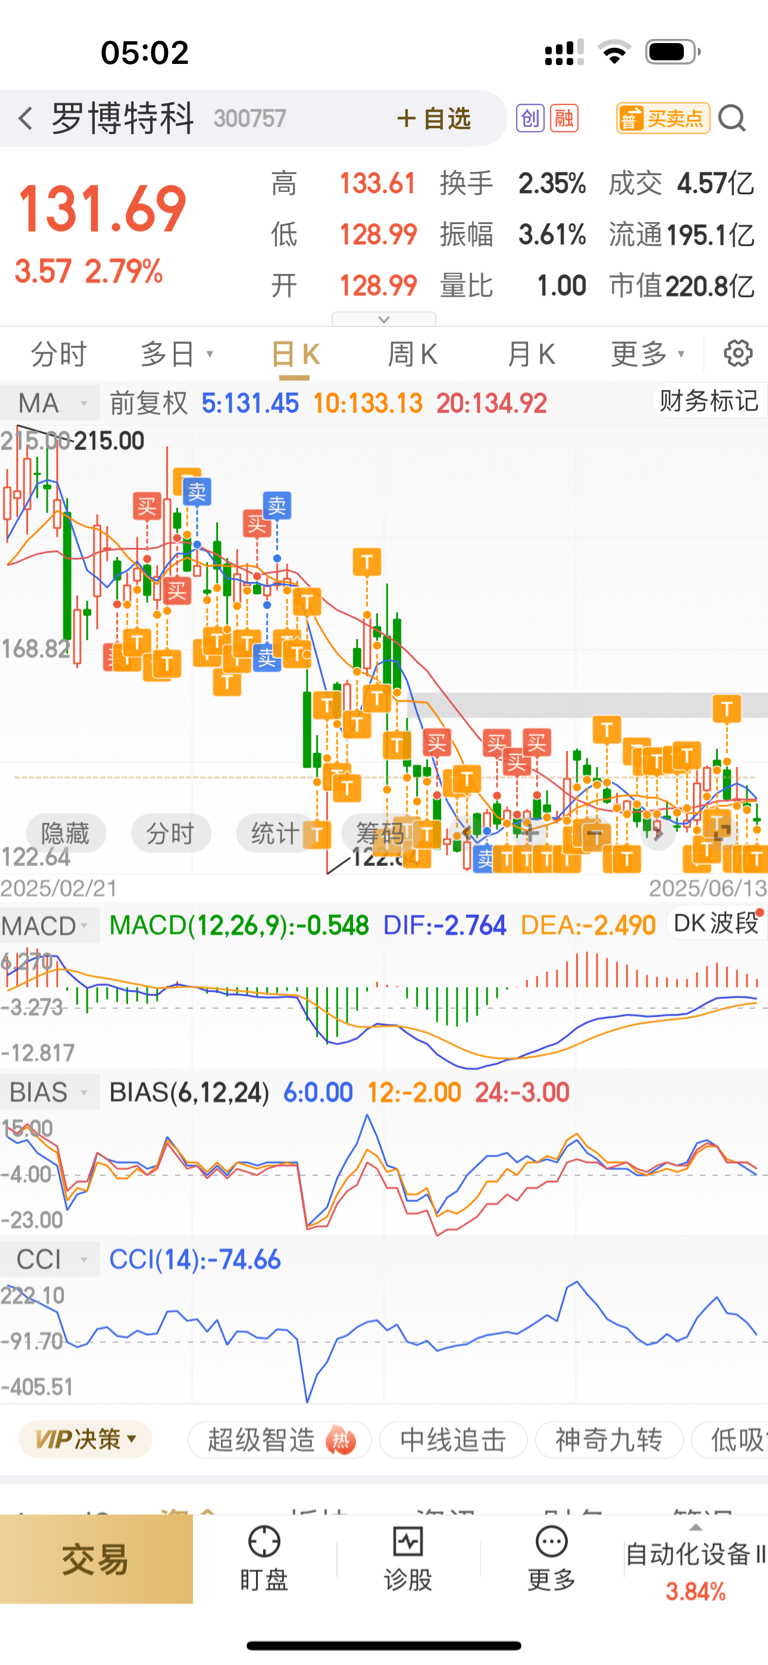
Task: Tap the 自动化设备 sector 3.84% entry
Action: (x=696, y=1573)
